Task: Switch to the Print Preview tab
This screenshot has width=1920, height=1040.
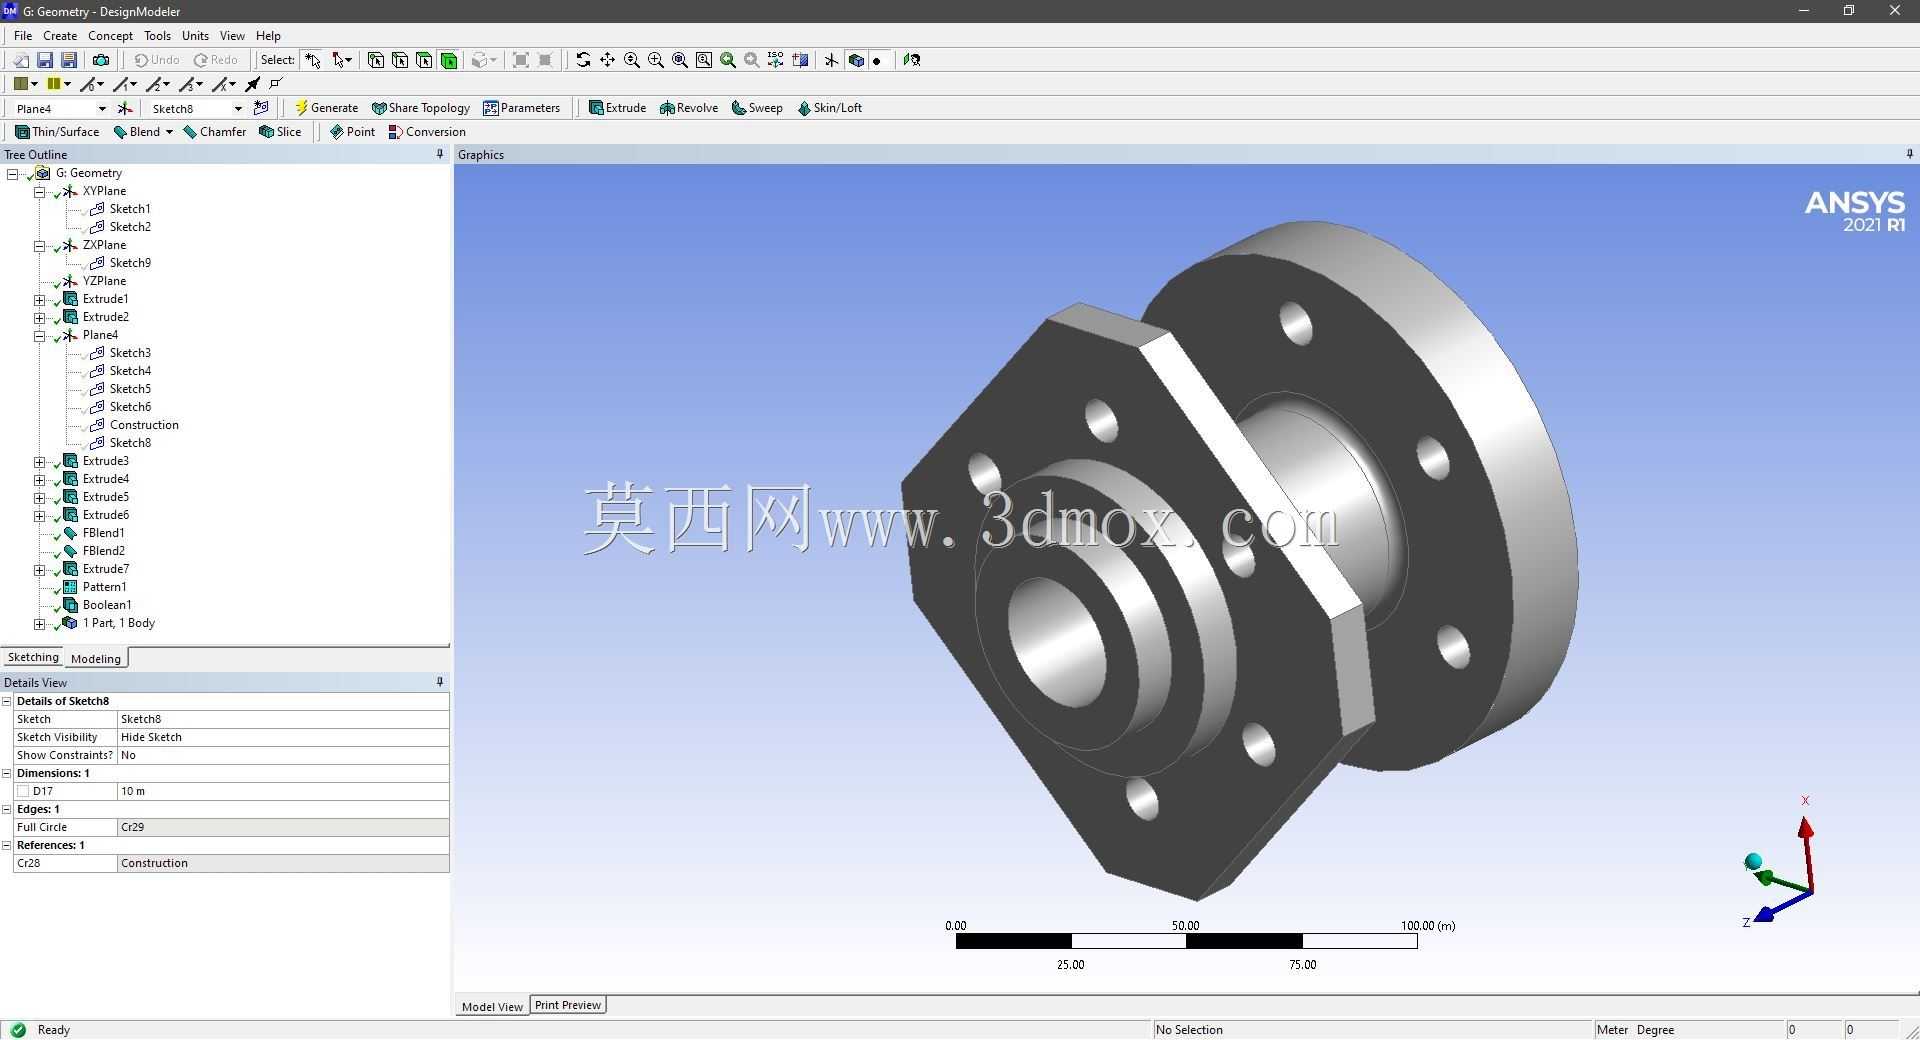Action: pos(568,1005)
